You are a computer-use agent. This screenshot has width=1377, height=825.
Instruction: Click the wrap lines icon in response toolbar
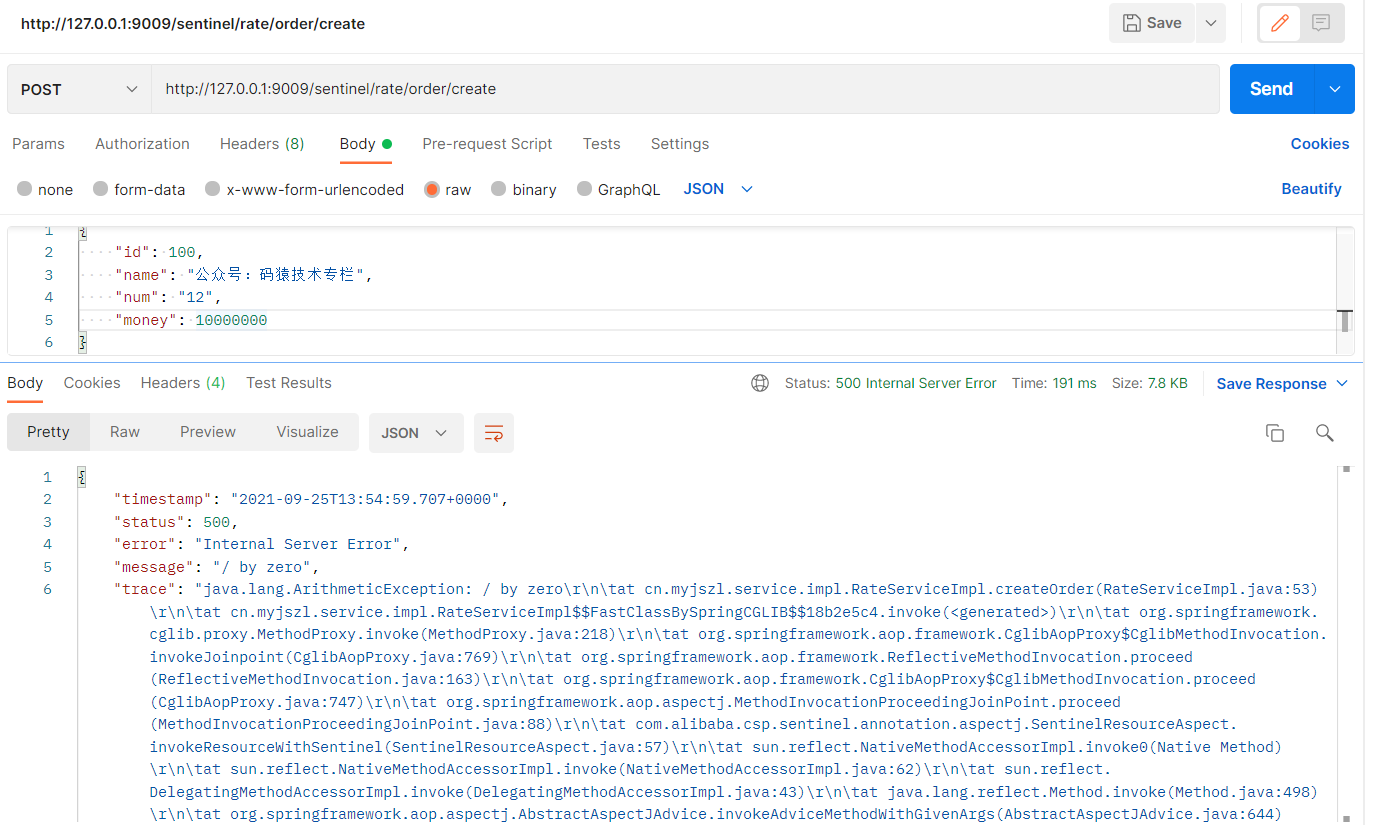click(494, 433)
